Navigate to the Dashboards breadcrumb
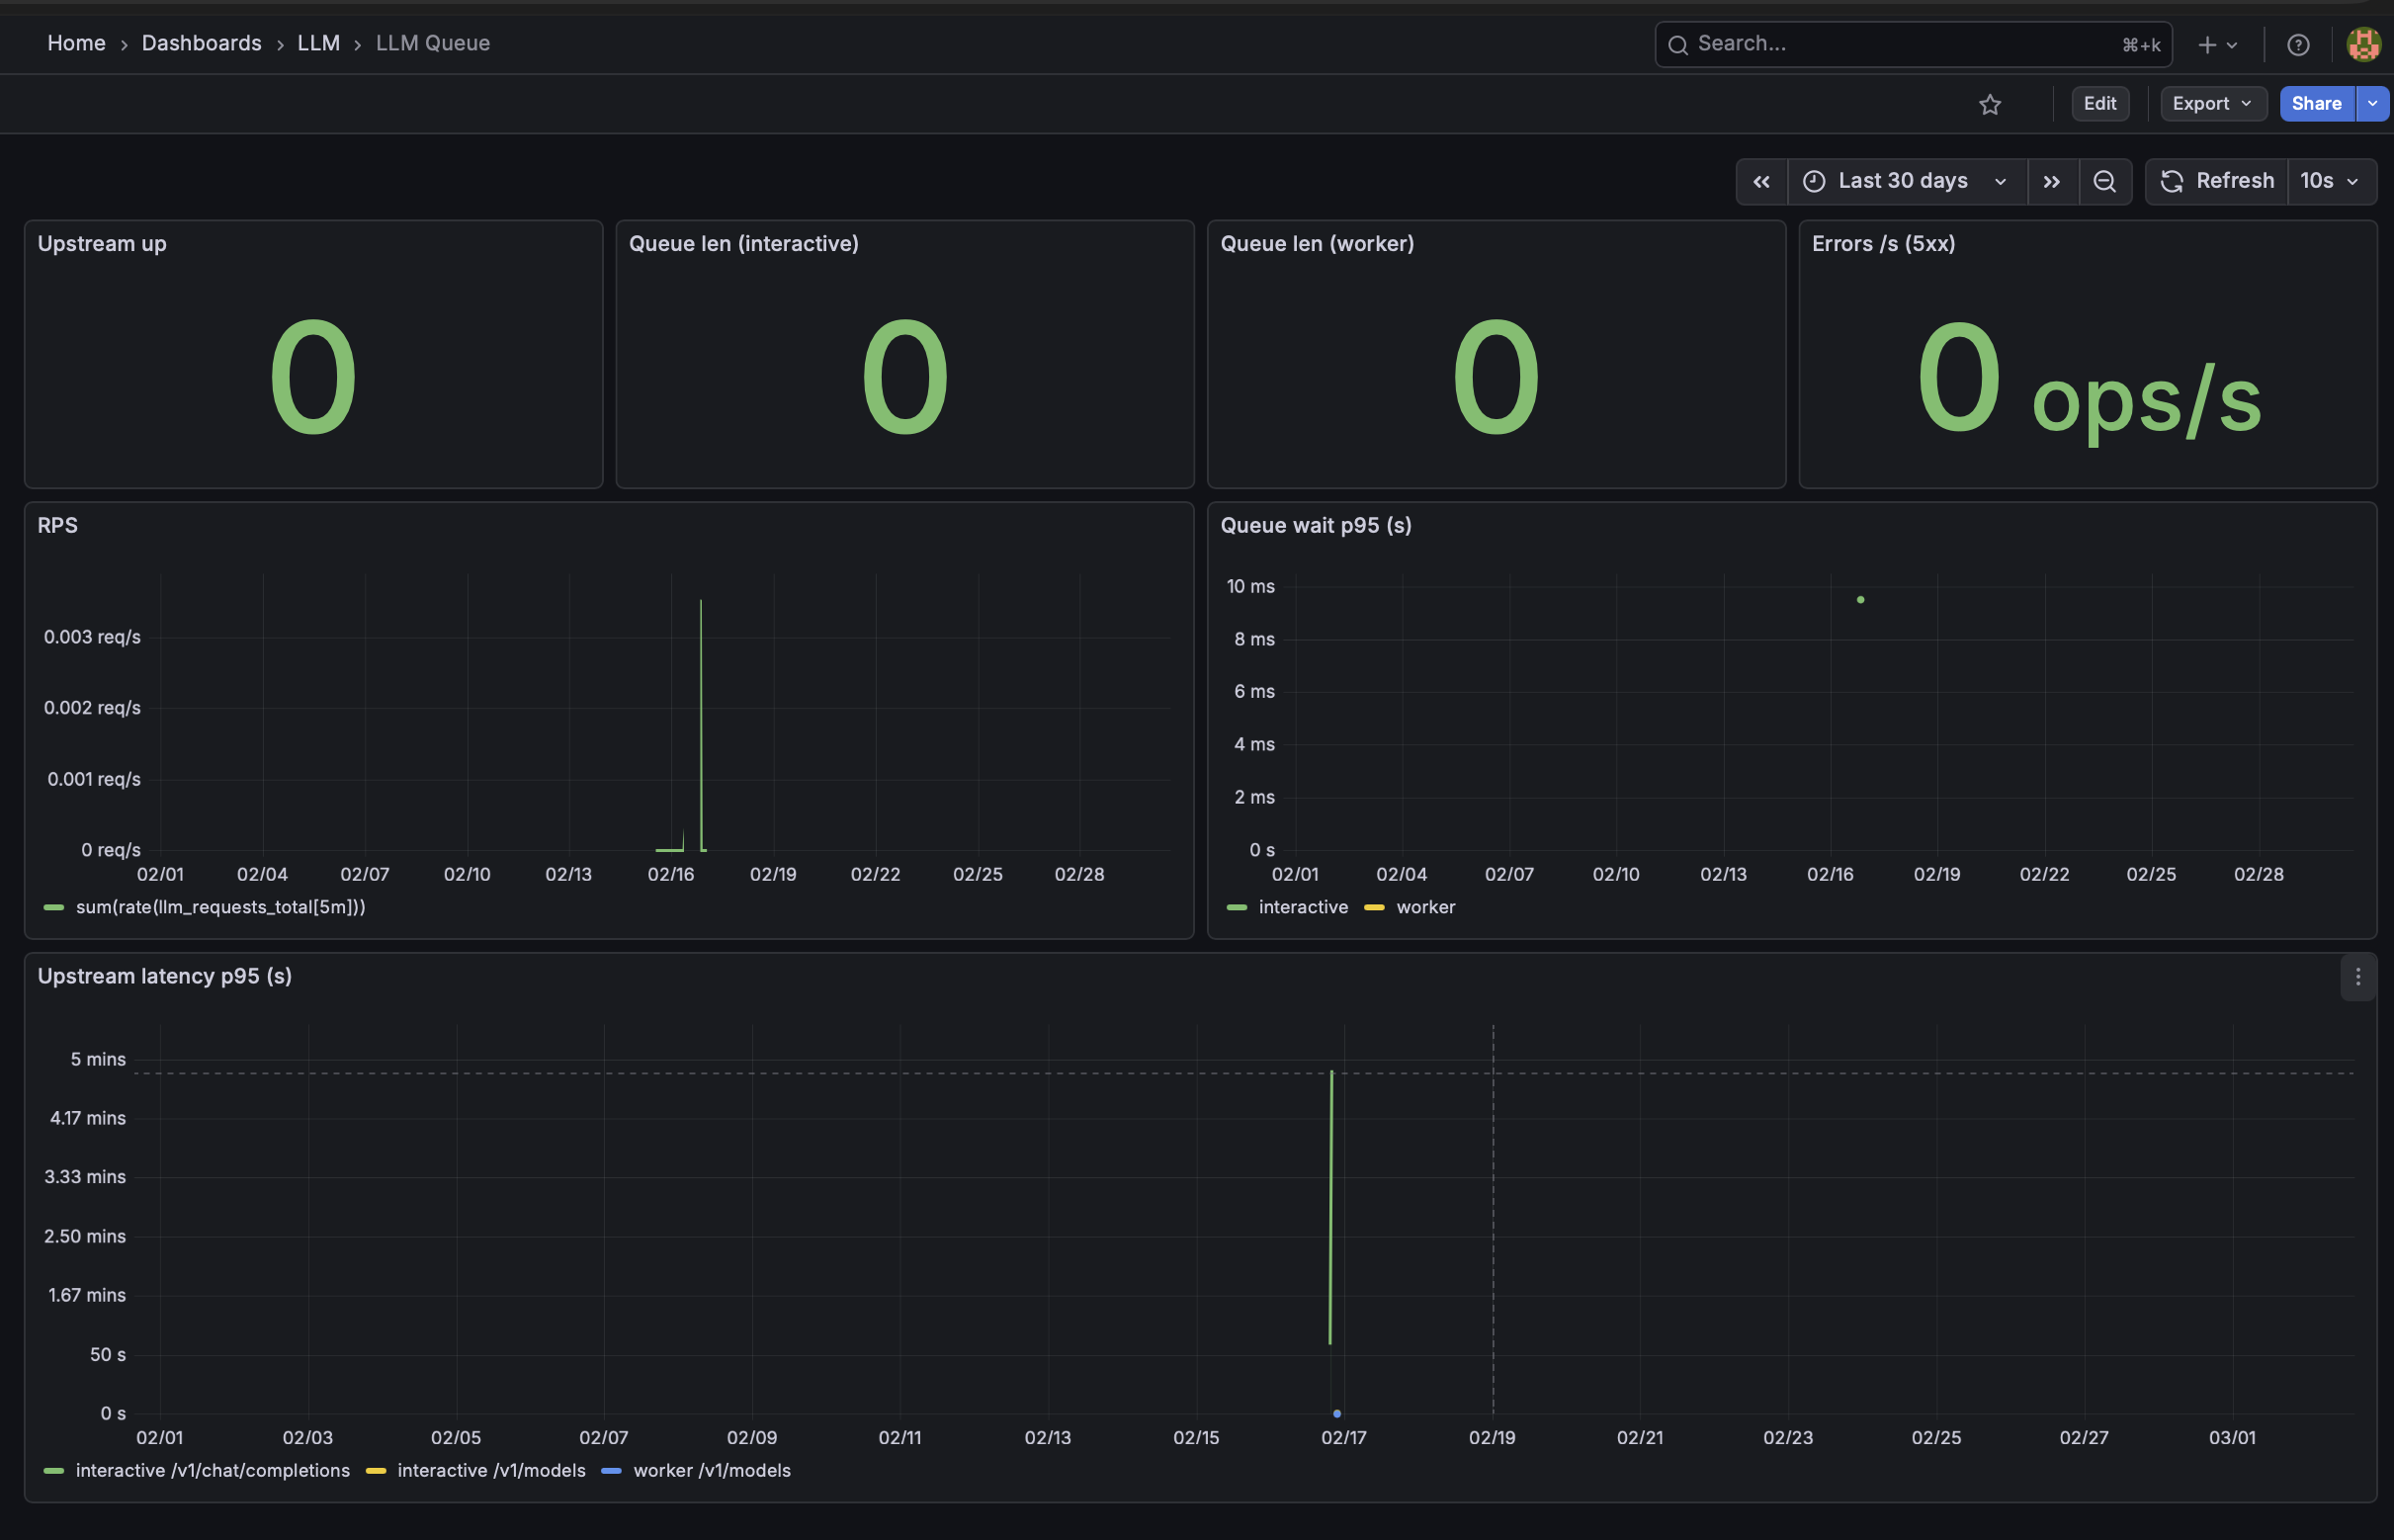 click(x=200, y=43)
